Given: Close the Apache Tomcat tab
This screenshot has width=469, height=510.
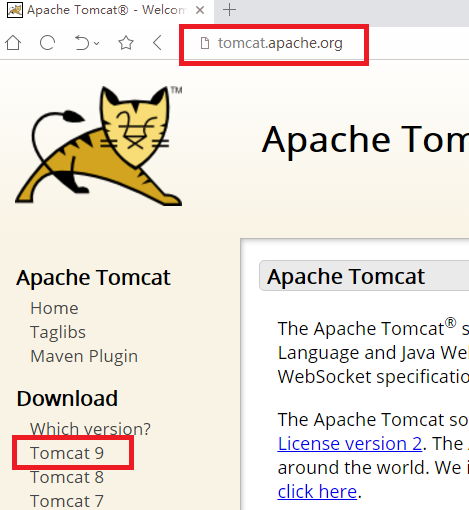Looking at the screenshot, I should (x=200, y=10).
